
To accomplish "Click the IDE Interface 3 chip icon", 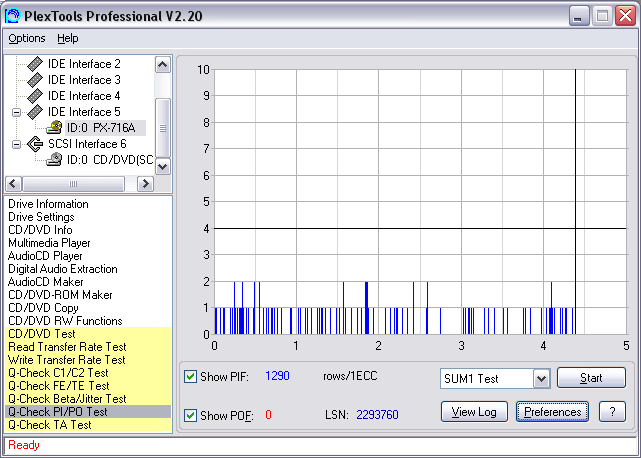I will [35, 80].
